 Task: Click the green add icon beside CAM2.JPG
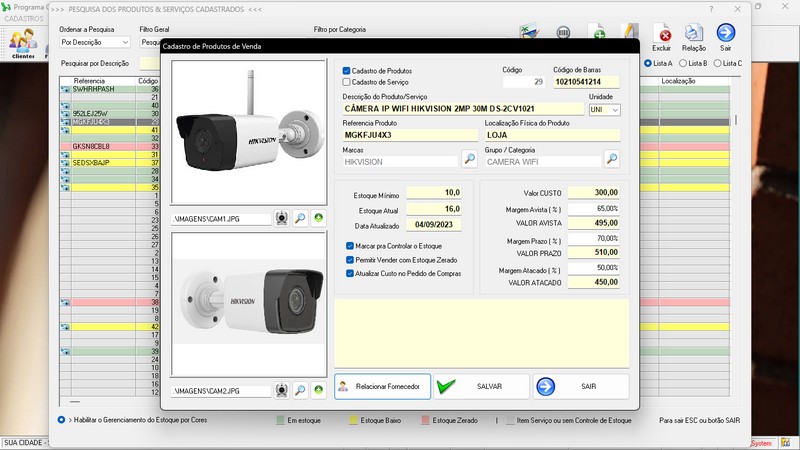click(x=318, y=389)
